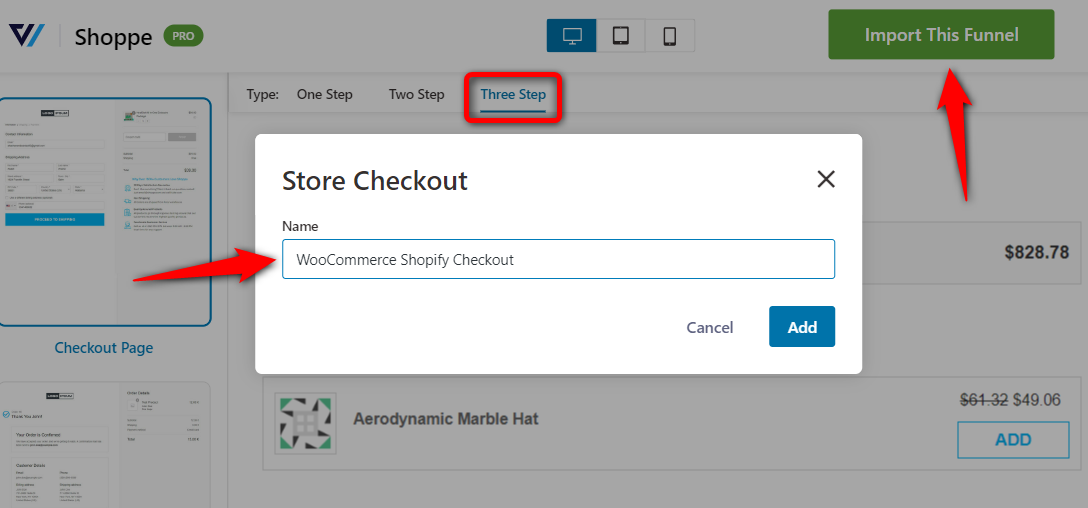
Task: Switch to mobile preview icon
Action: (670, 35)
